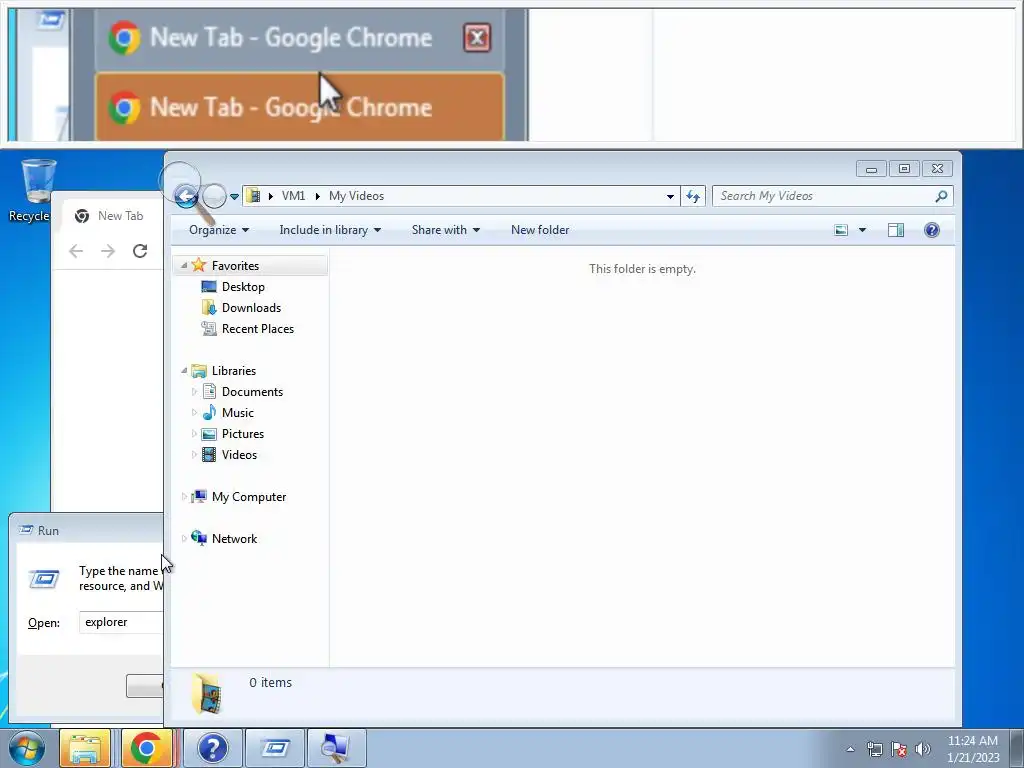This screenshot has width=1024, height=768.
Task: Reload the Chrome page
Action: point(140,251)
